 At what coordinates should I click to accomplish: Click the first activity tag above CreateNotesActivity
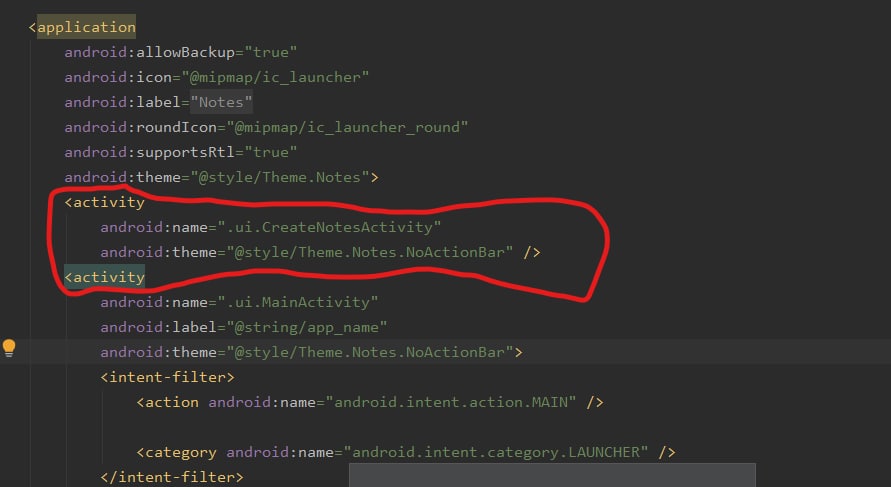coord(105,202)
